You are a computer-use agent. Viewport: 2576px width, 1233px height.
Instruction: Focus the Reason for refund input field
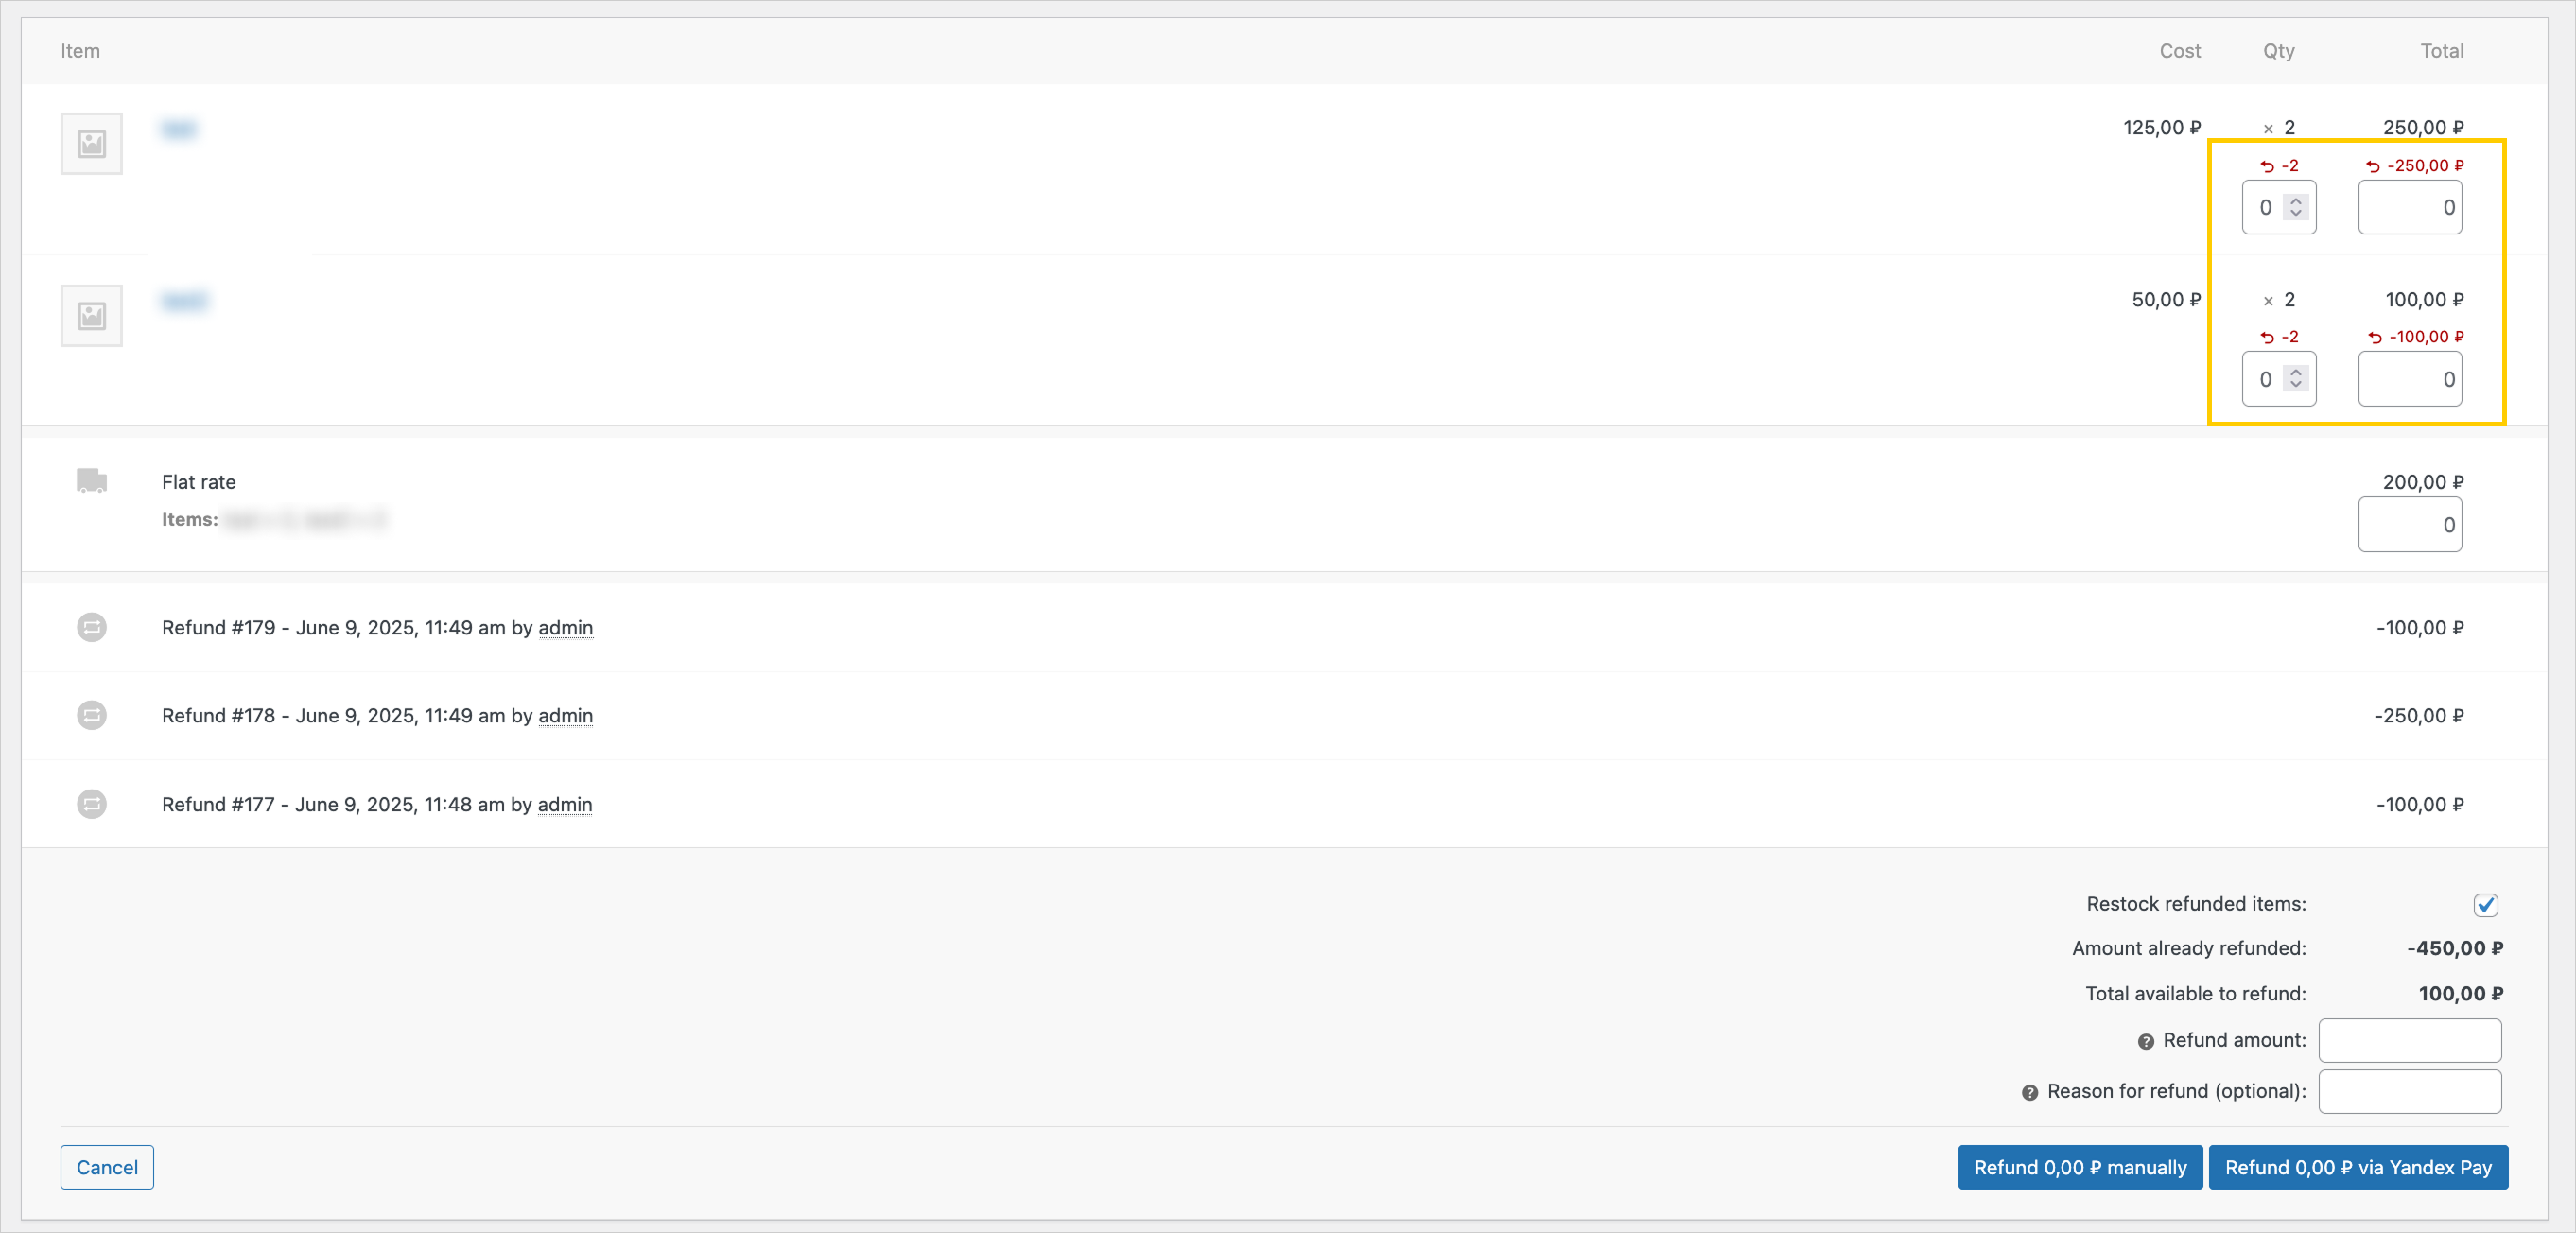click(x=2409, y=1091)
